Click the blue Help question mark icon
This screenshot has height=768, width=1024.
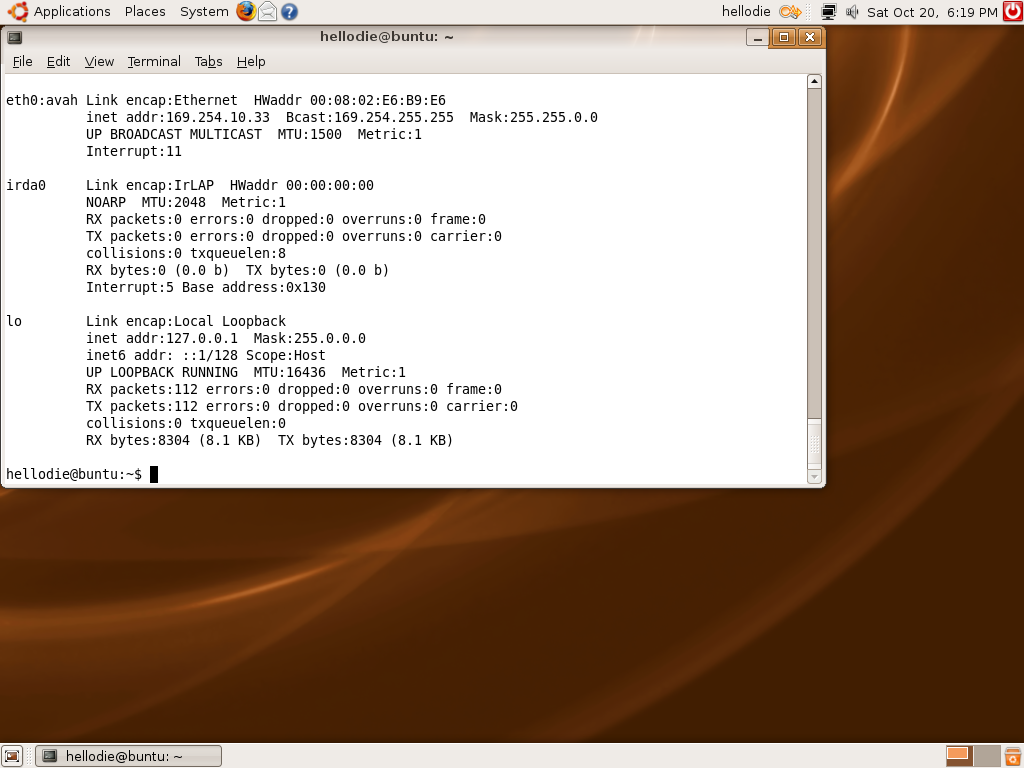pyautogui.click(x=289, y=12)
